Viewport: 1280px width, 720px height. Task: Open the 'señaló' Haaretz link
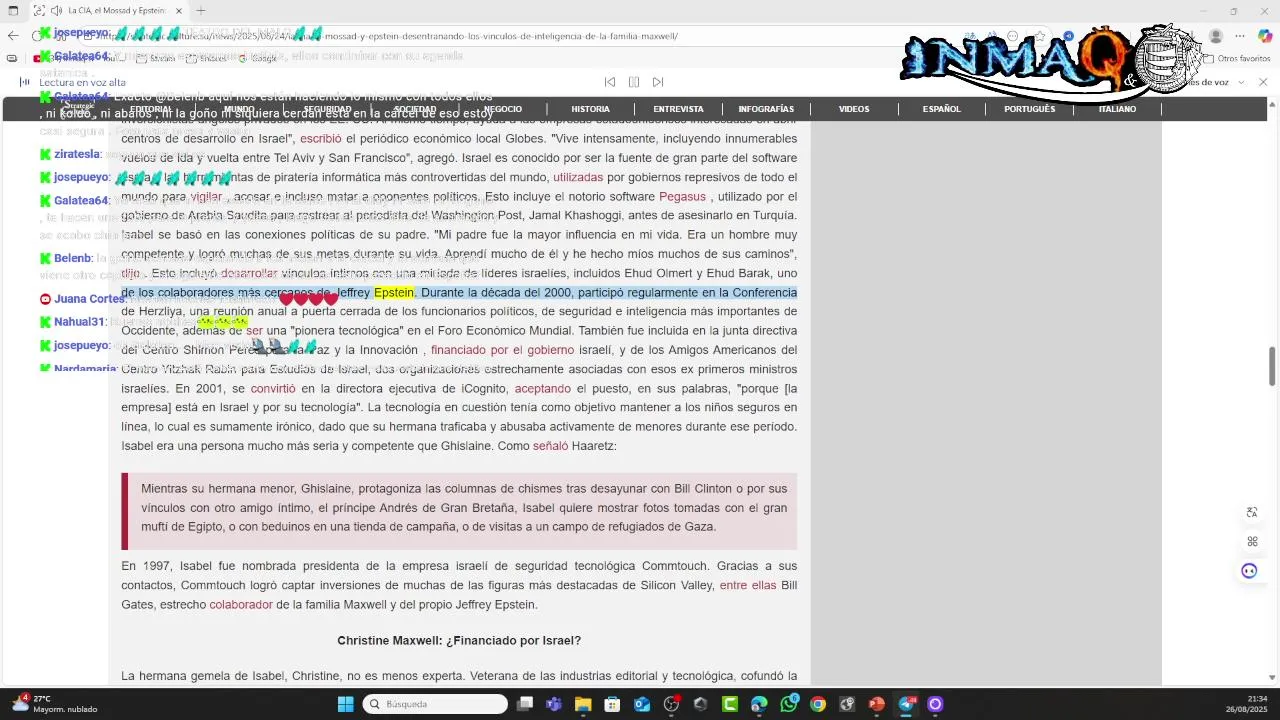[x=550, y=446]
